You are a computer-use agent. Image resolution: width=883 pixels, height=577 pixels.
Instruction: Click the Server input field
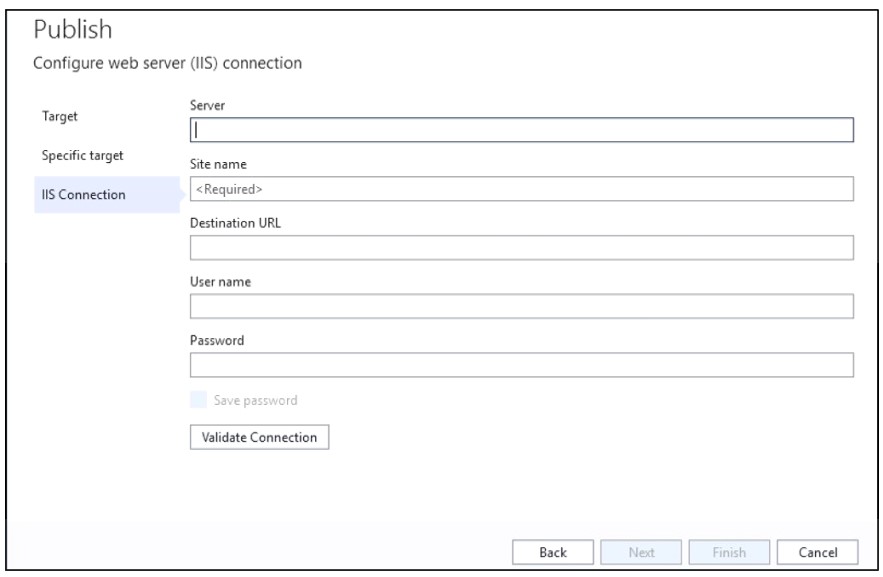pyautogui.click(x=520, y=130)
